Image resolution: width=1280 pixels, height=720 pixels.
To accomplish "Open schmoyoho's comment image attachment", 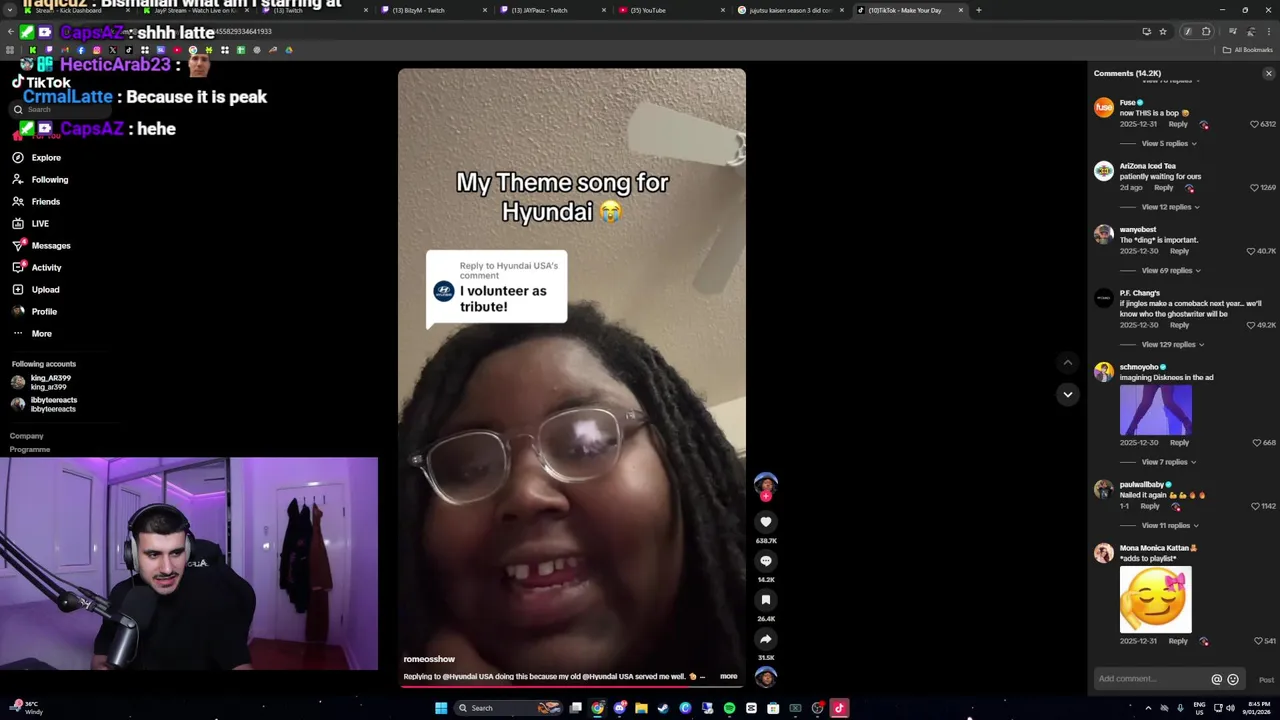I will click(x=1156, y=410).
